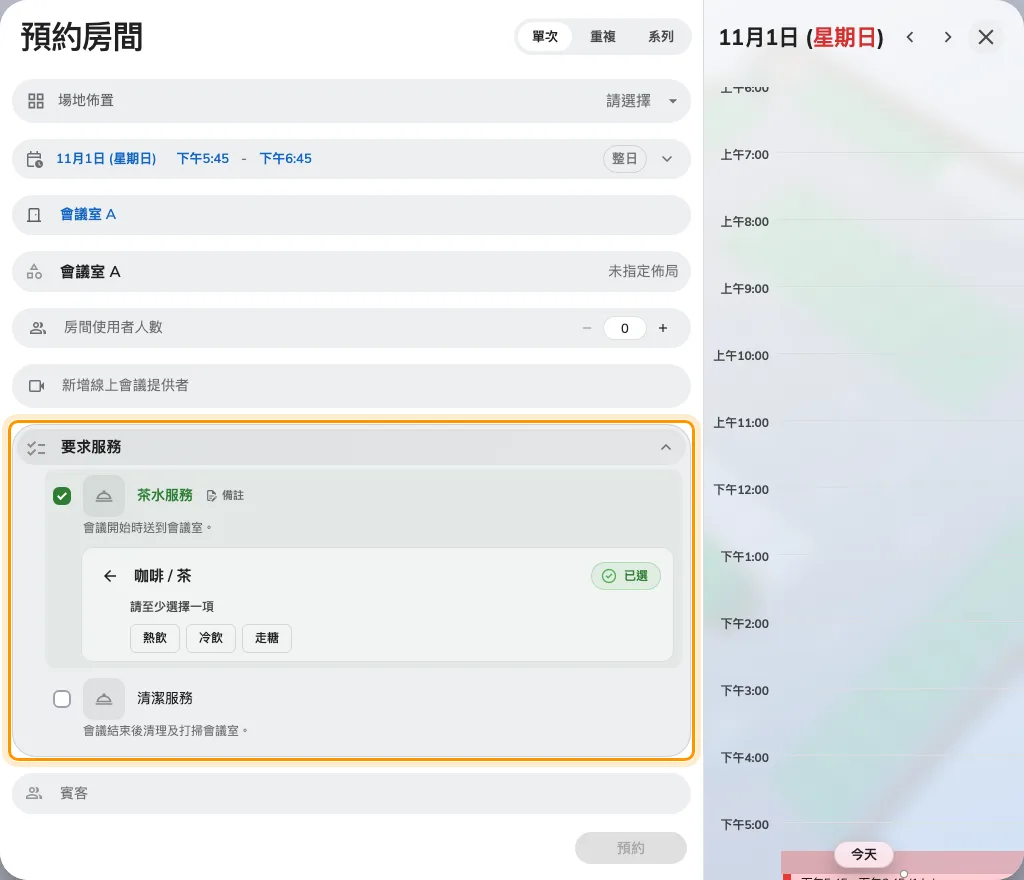This screenshot has height=880, width=1024.
Task: Select the 單次 booking tab
Action: [x=545, y=37]
